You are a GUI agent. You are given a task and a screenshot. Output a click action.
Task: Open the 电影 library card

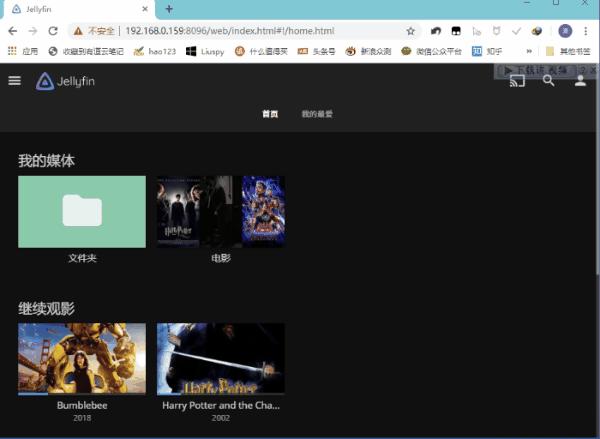(x=221, y=212)
